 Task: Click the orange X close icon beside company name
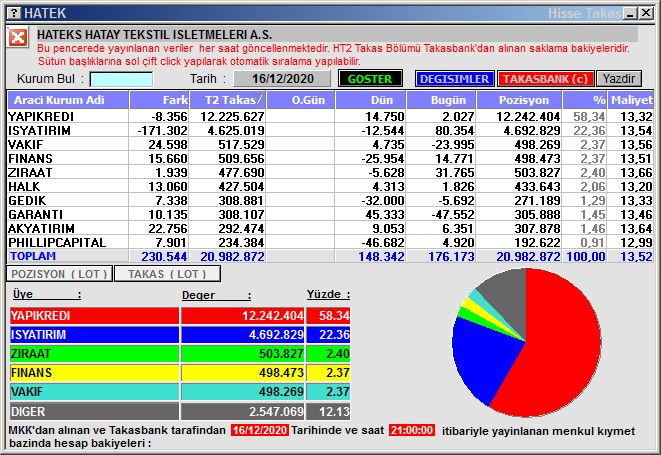click(18, 38)
